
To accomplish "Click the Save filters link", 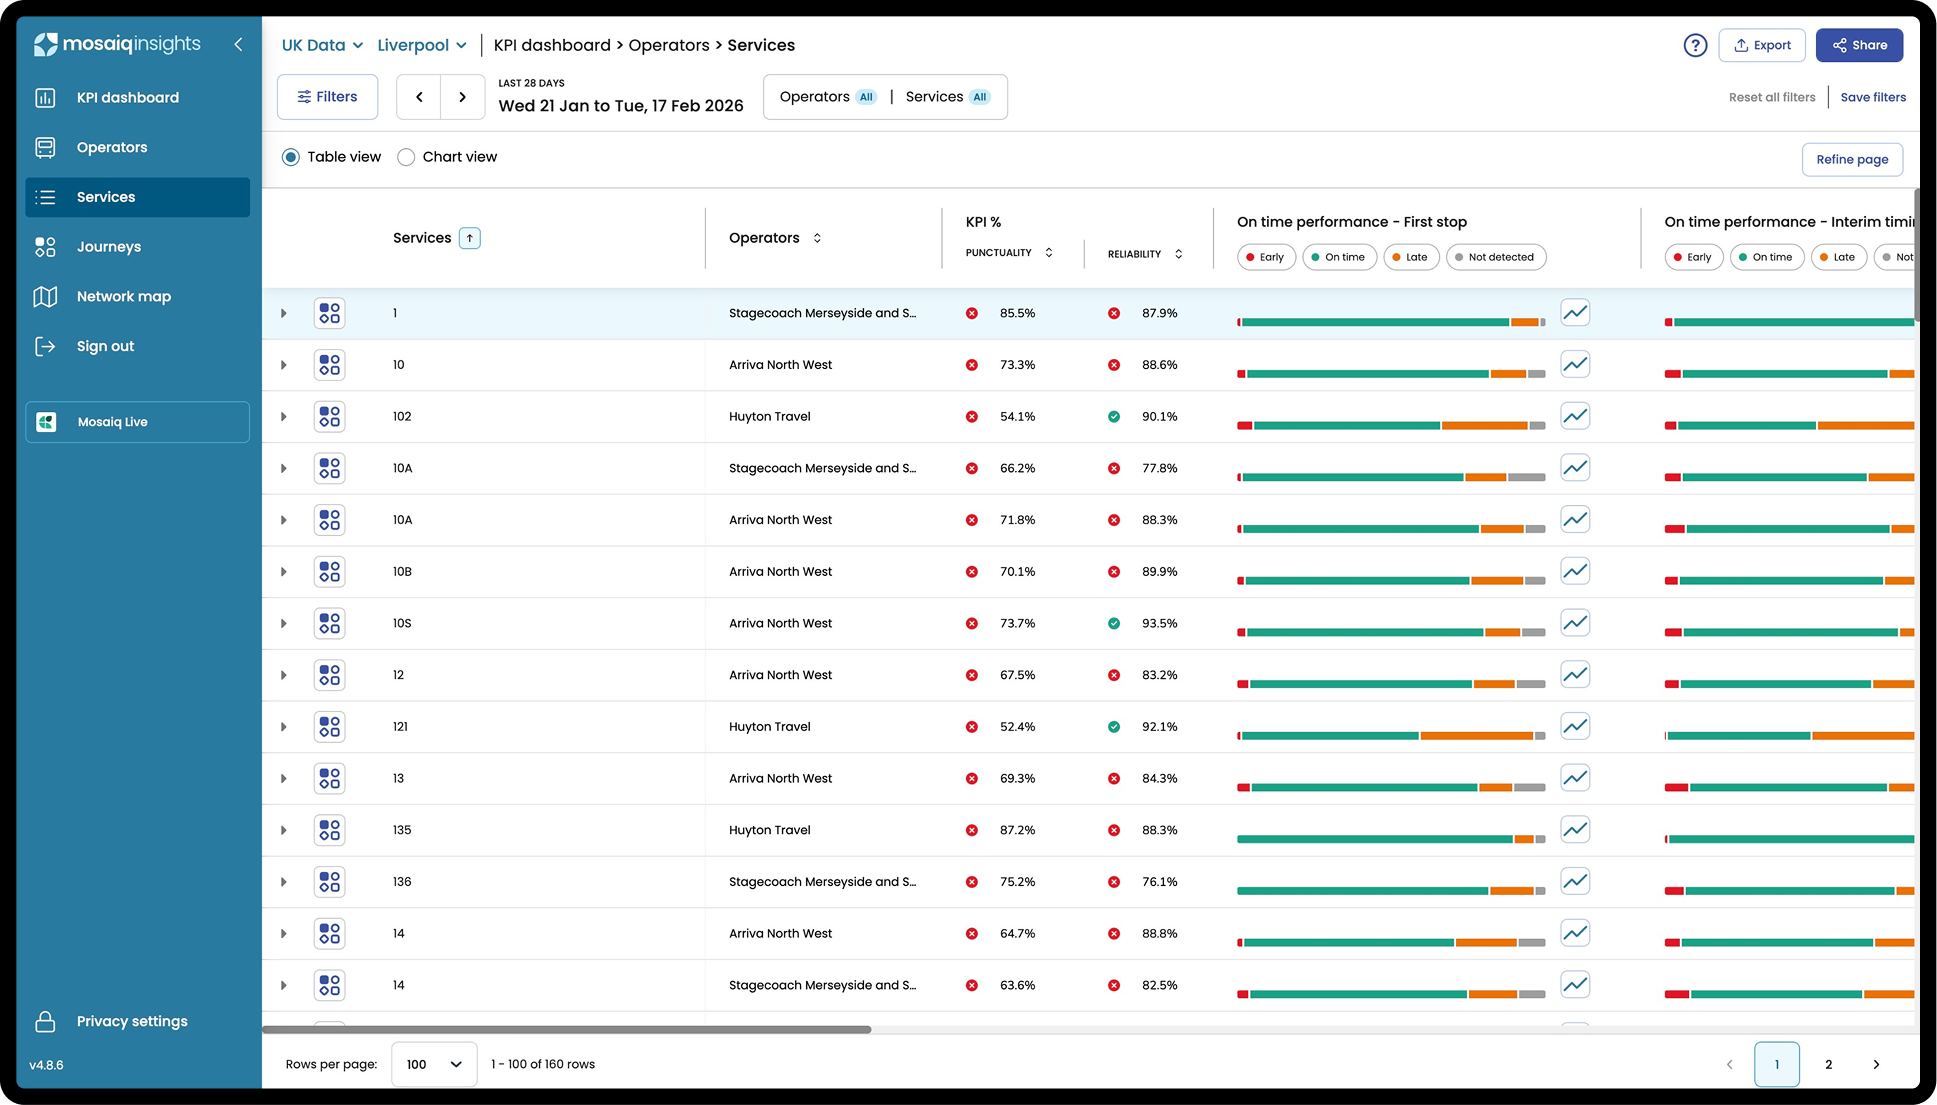I will click(x=1872, y=97).
